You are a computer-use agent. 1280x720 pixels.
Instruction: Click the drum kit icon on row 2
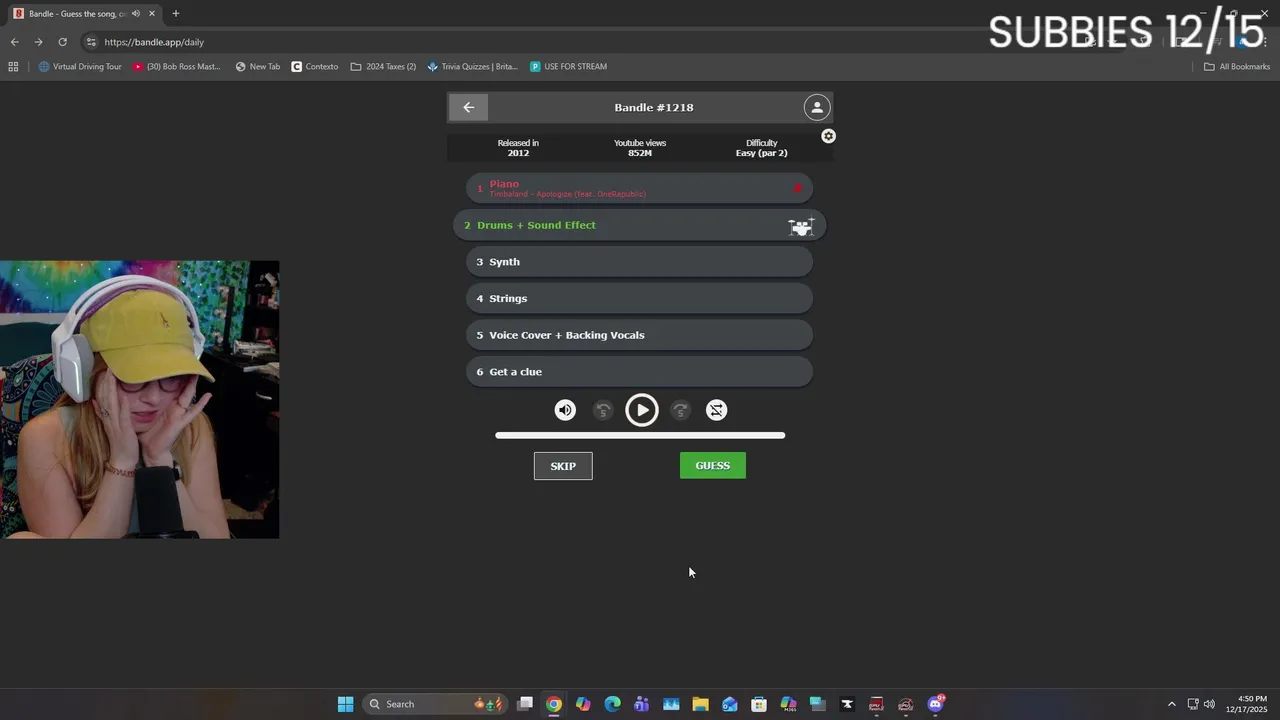(801, 226)
